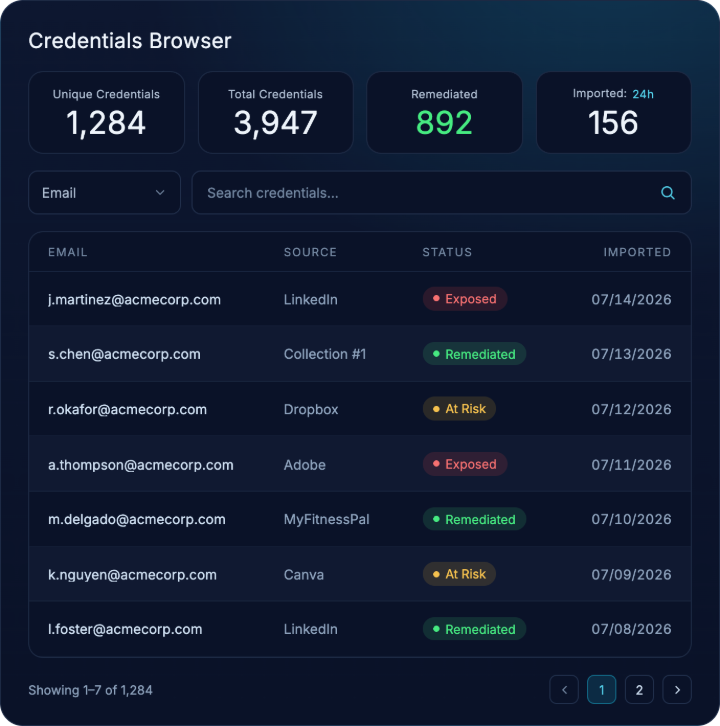
Task: Click the MyFitnessPal source cell
Action: 326,519
